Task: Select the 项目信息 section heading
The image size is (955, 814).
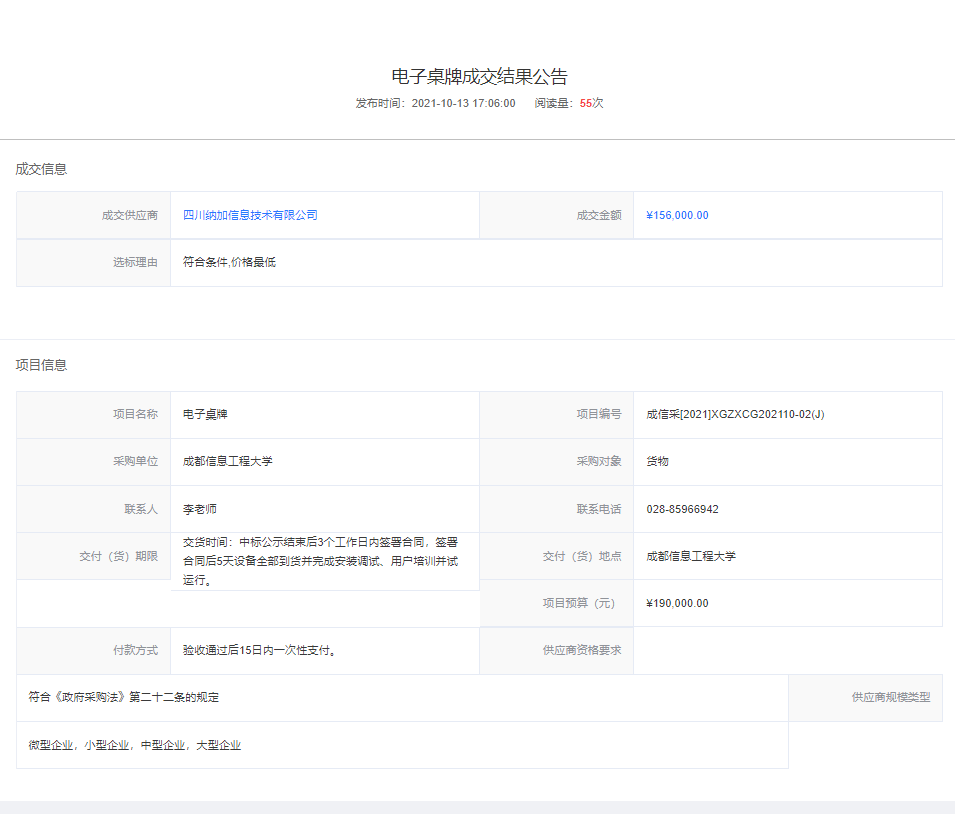Action: 41,365
